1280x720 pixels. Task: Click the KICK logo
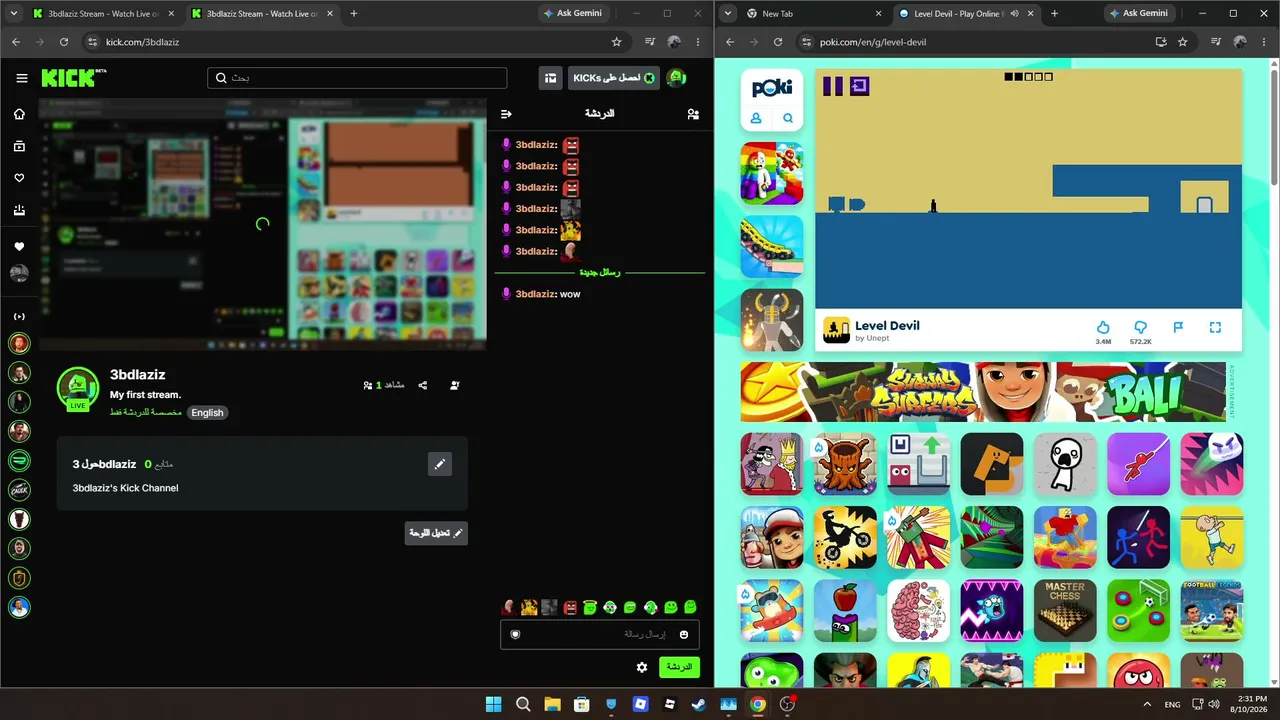[x=74, y=78]
